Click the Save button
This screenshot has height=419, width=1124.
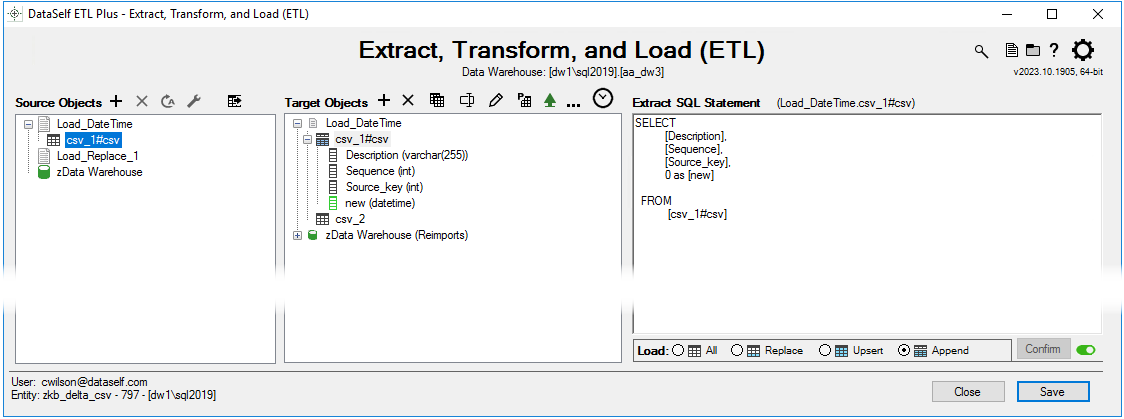(x=1052, y=392)
